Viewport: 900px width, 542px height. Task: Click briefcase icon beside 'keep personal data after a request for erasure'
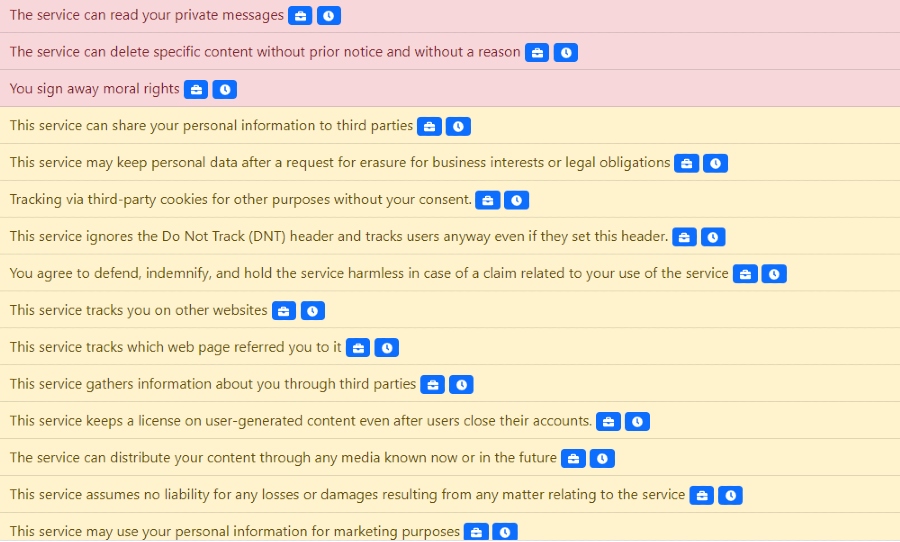686,163
